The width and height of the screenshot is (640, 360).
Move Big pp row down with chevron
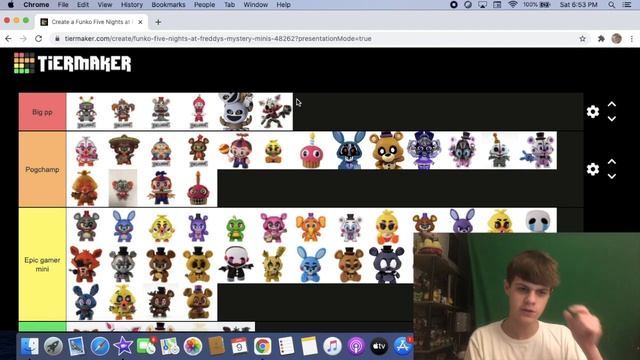[611, 119]
